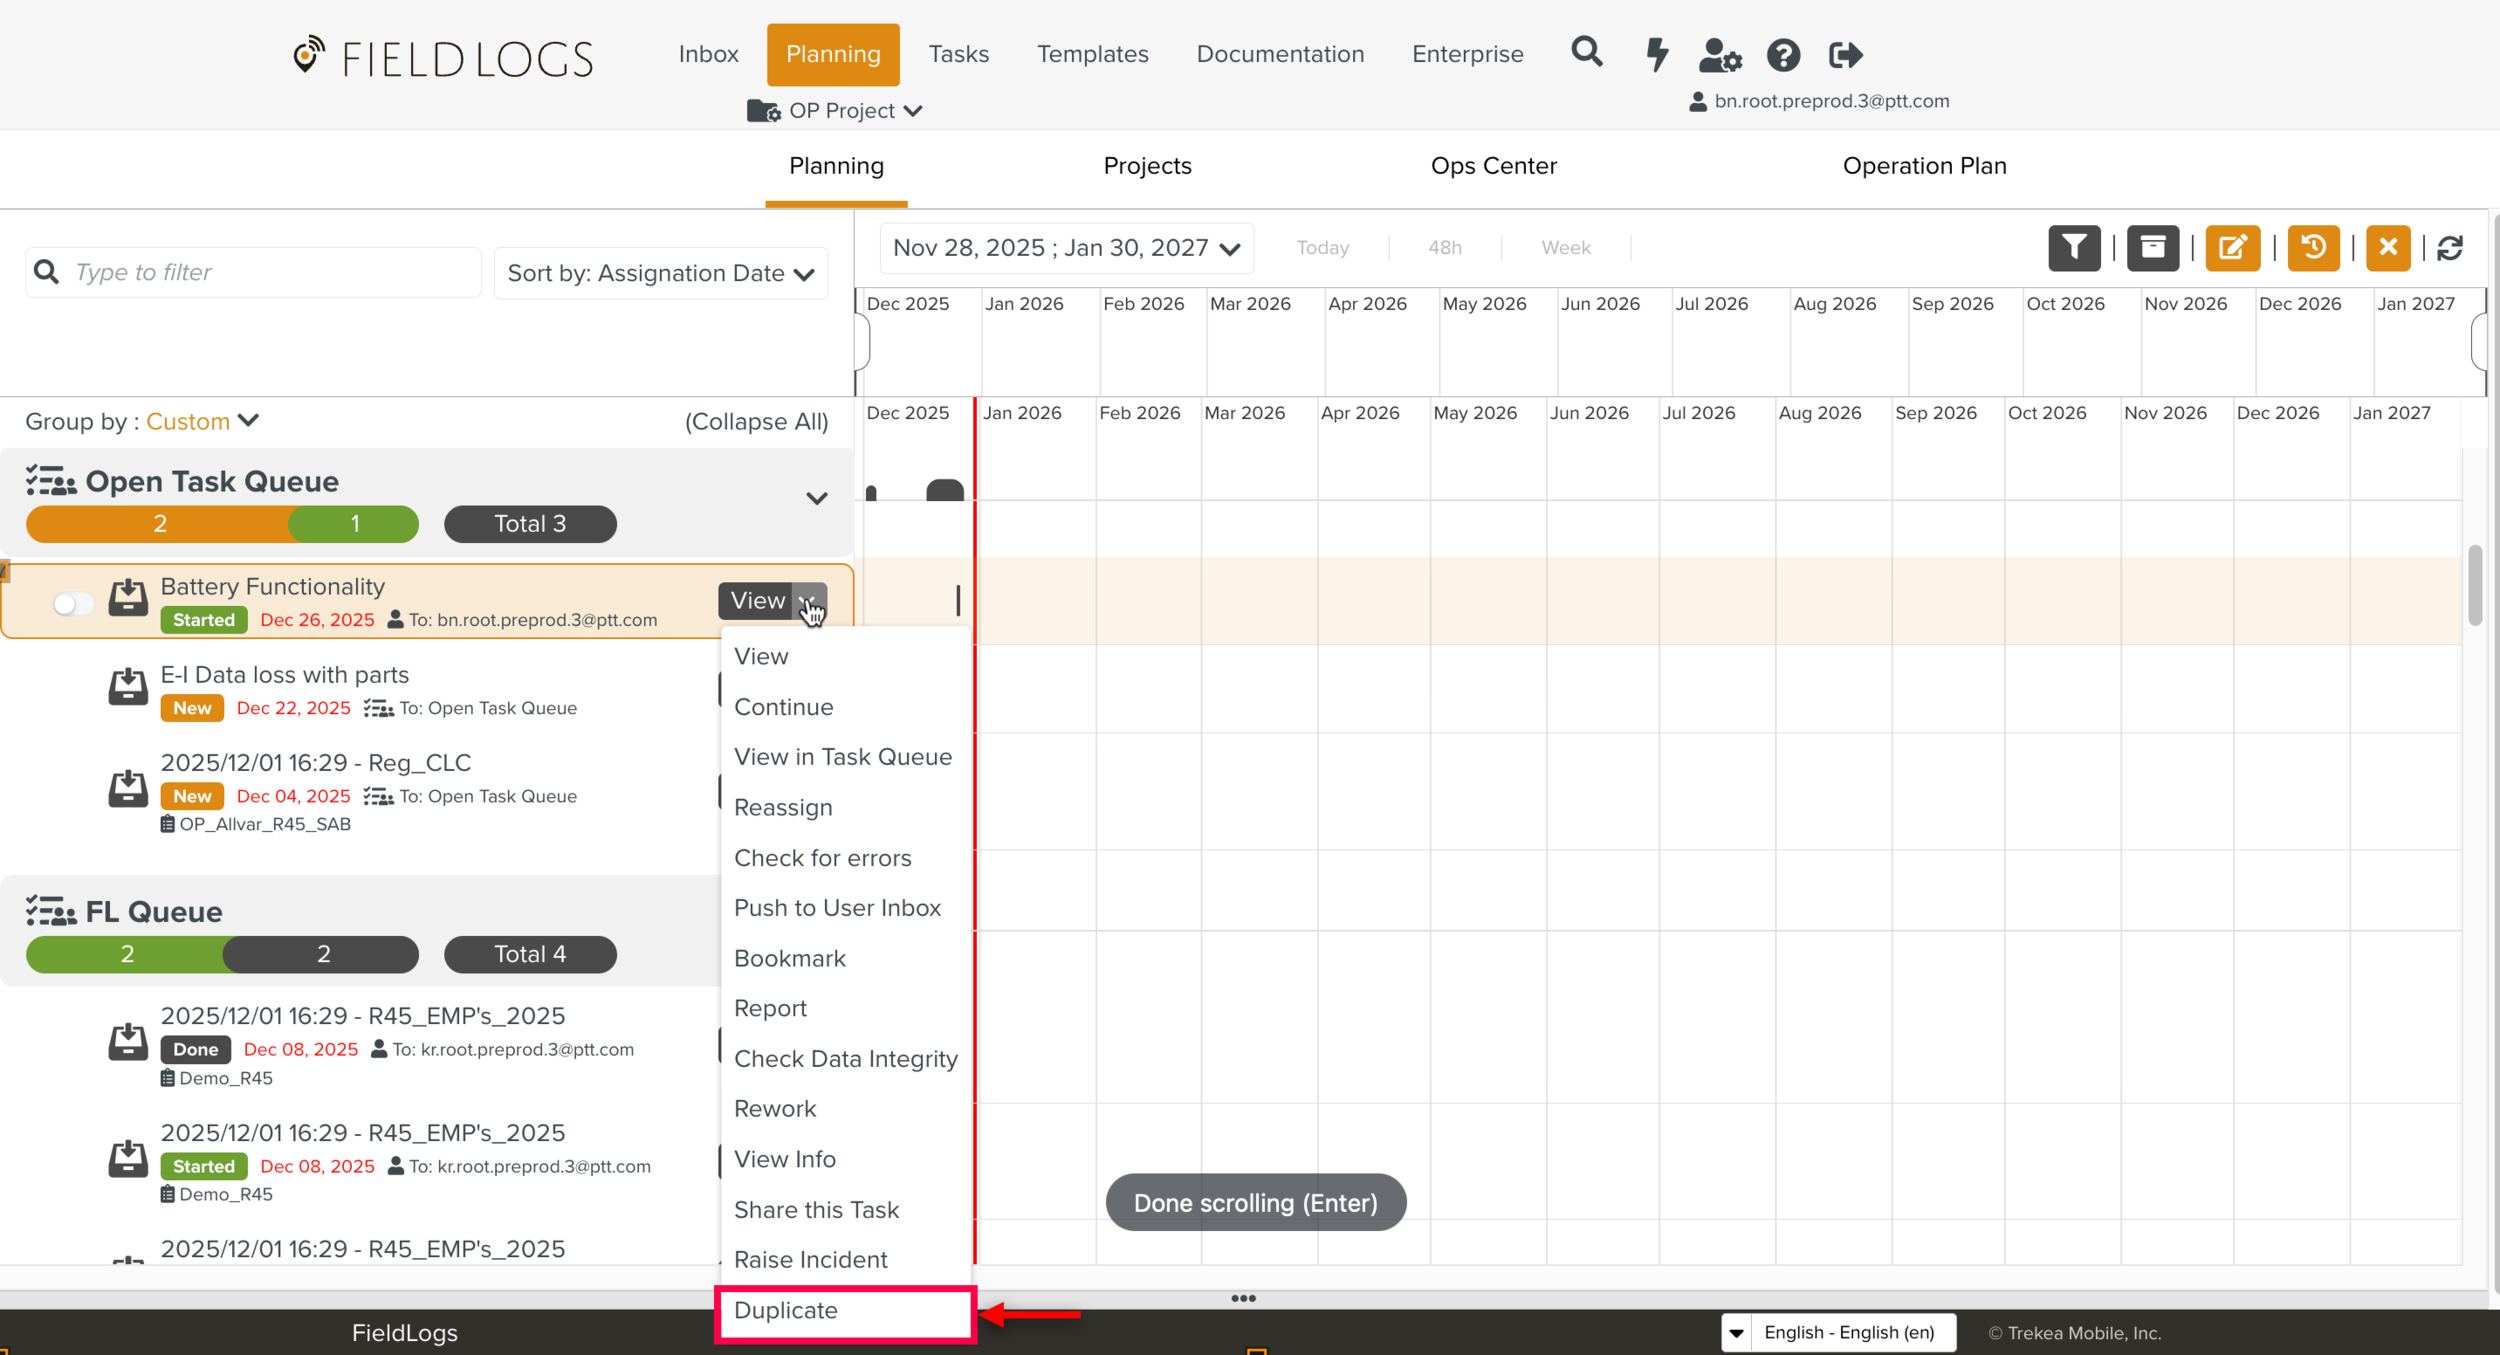Image resolution: width=2500 pixels, height=1355 pixels.
Task: Click the Collapse All link
Action: [x=756, y=421]
